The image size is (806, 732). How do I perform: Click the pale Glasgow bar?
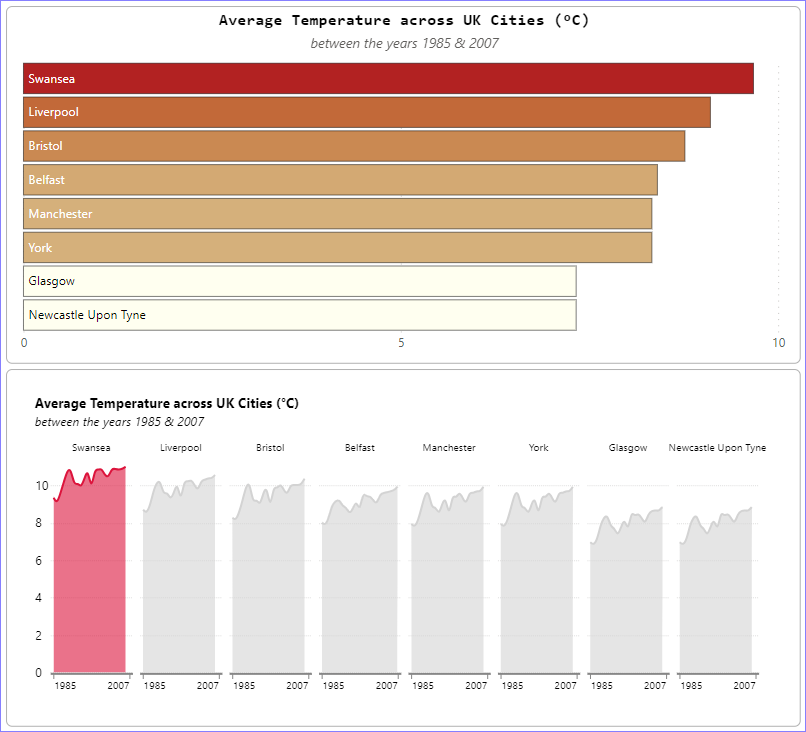[x=299, y=281]
